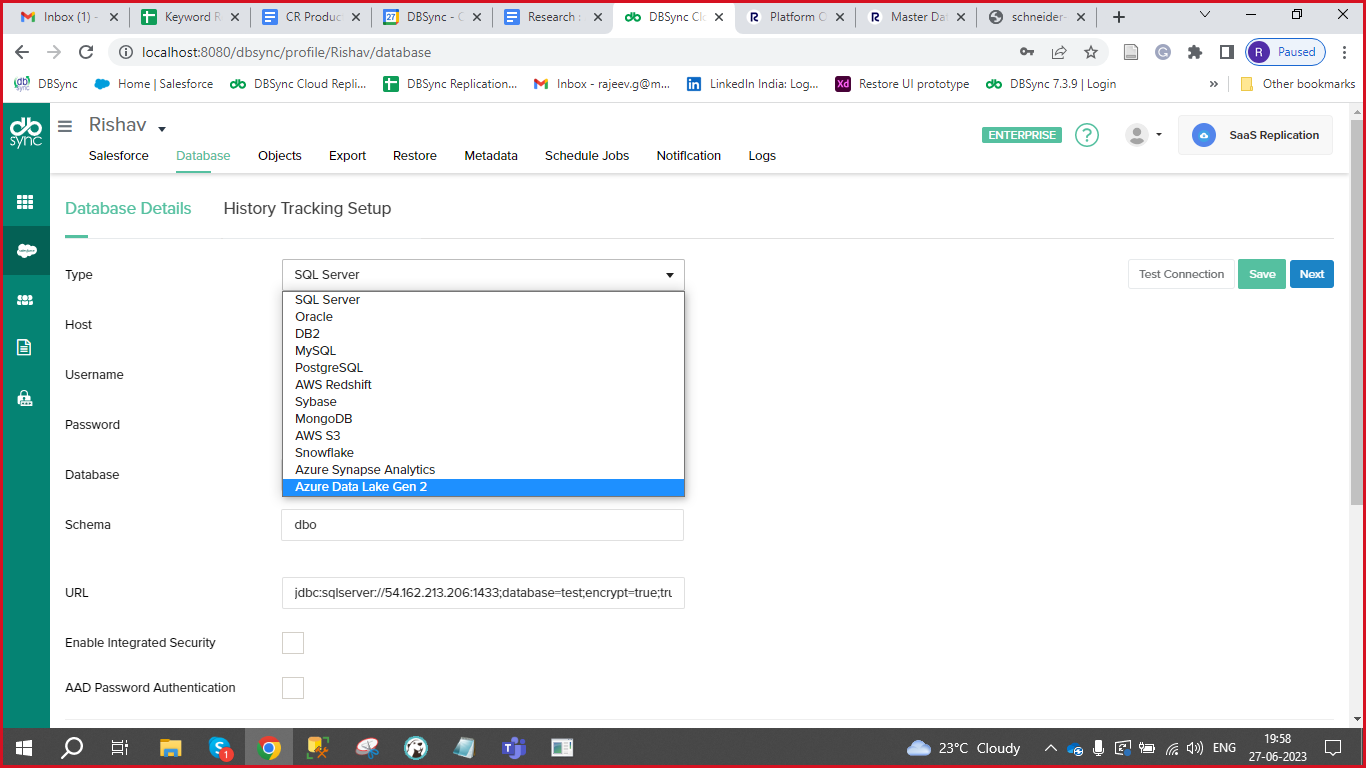Choose AWS S3 from the list
Image resolution: width=1366 pixels, height=768 pixels.
point(483,436)
